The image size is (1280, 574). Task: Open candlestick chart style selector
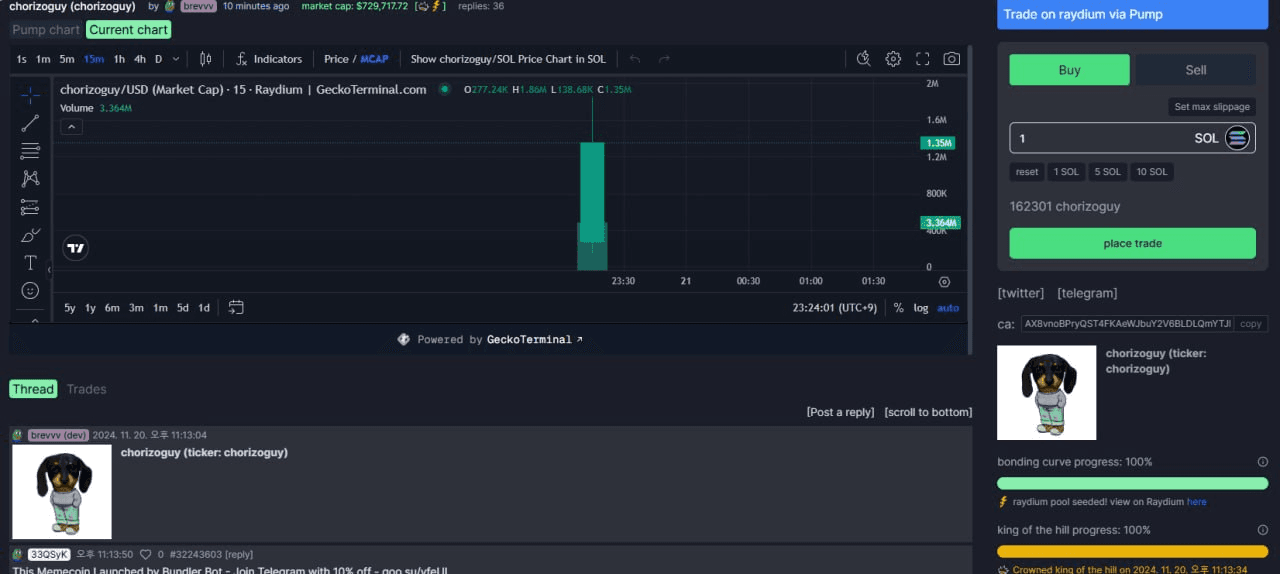tap(205, 59)
